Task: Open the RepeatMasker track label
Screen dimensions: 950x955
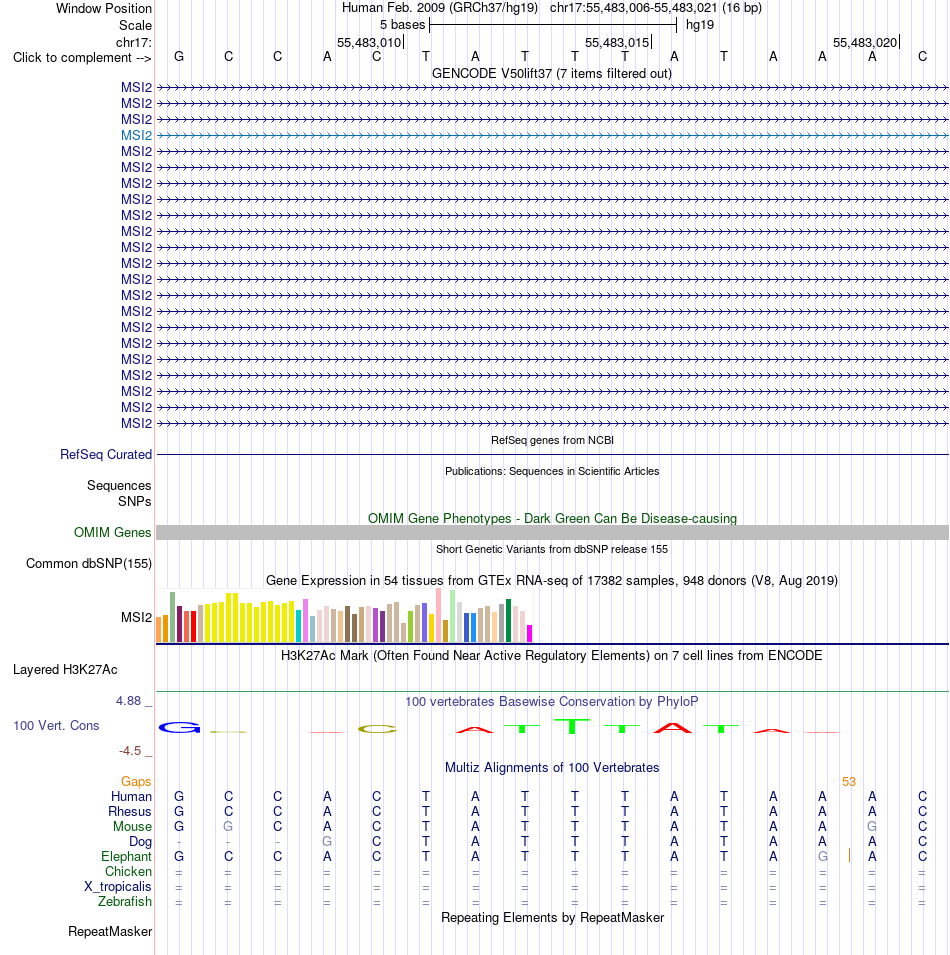Action: 110,931
